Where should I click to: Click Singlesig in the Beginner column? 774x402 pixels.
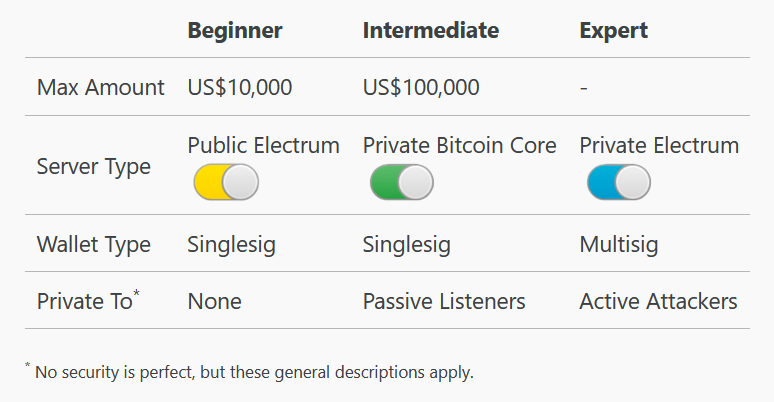coord(231,244)
